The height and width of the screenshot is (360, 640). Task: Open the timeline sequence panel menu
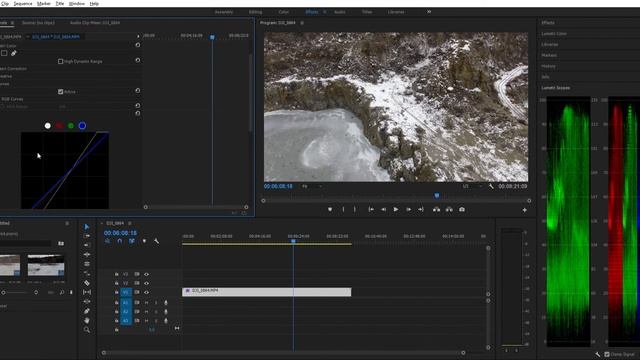[x=130, y=223]
